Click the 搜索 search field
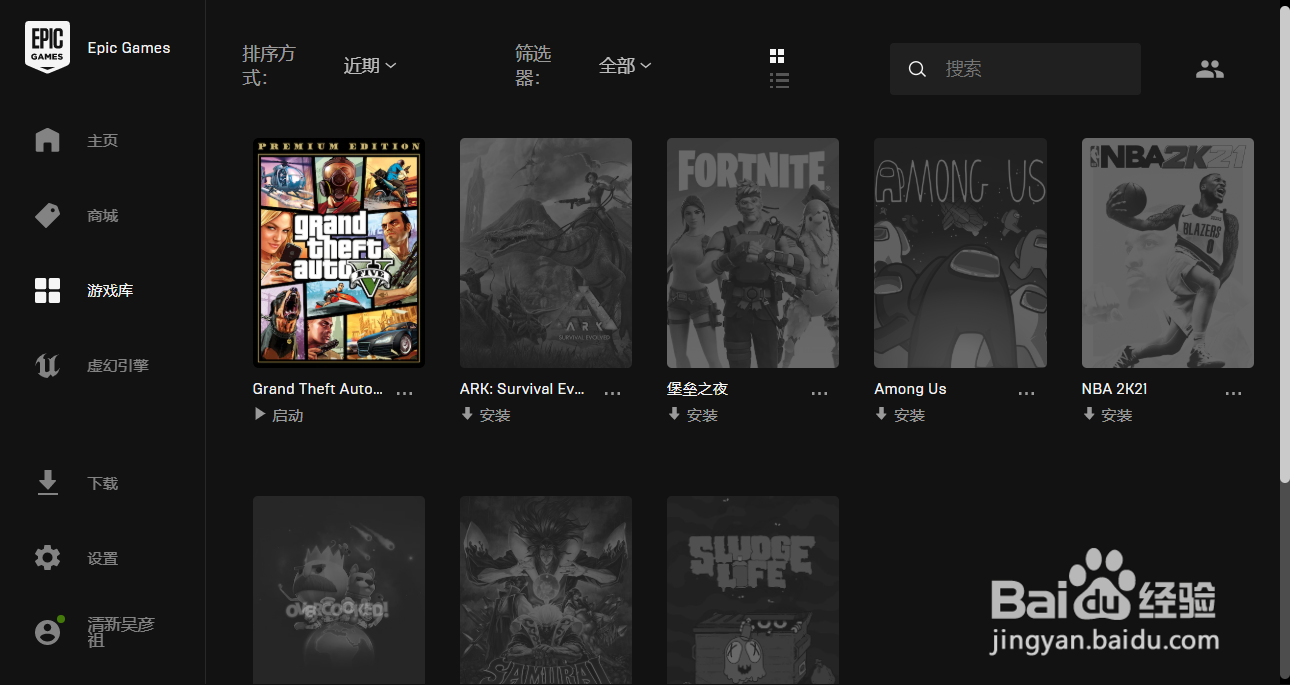This screenshot has height=685, width=1290. point(1015,69)
